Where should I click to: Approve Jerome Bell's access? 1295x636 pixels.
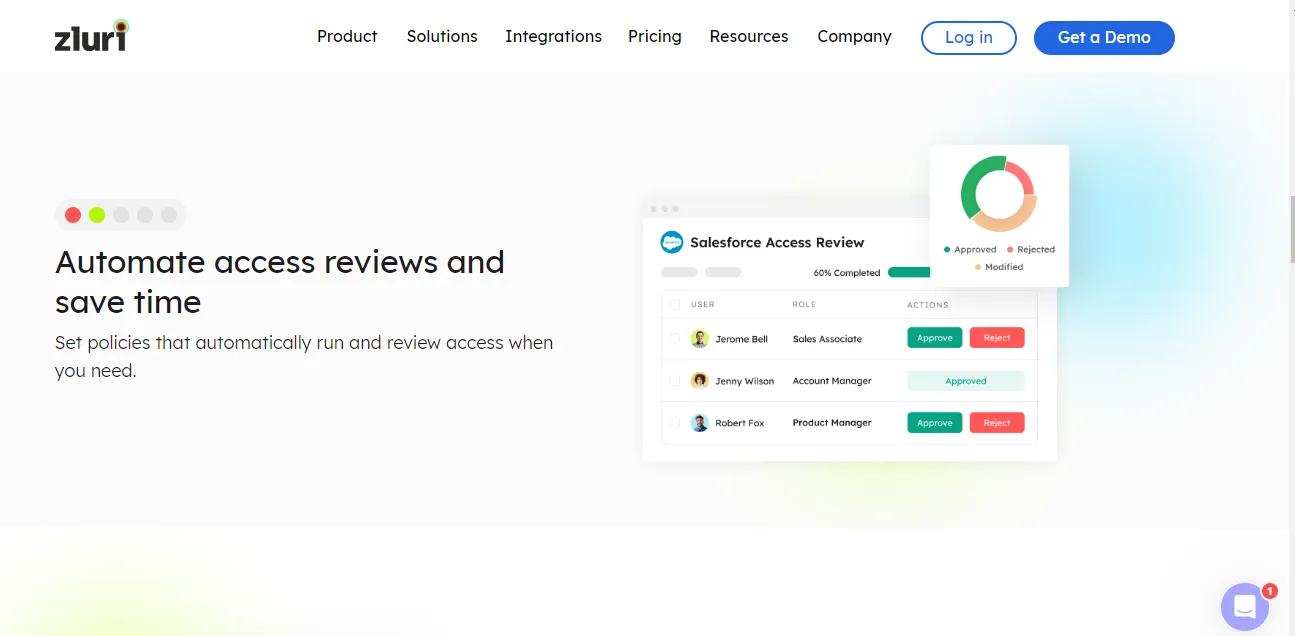(x=935, y=338)
